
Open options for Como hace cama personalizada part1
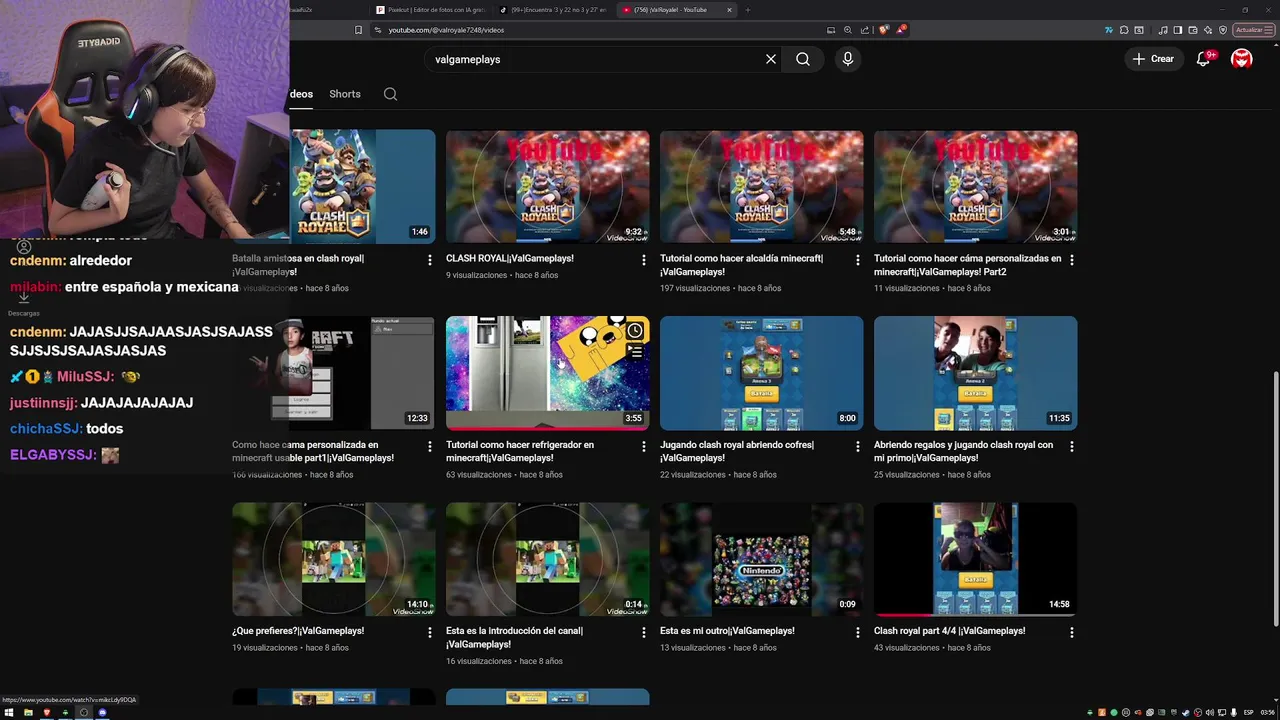click(x=430, y=447)
